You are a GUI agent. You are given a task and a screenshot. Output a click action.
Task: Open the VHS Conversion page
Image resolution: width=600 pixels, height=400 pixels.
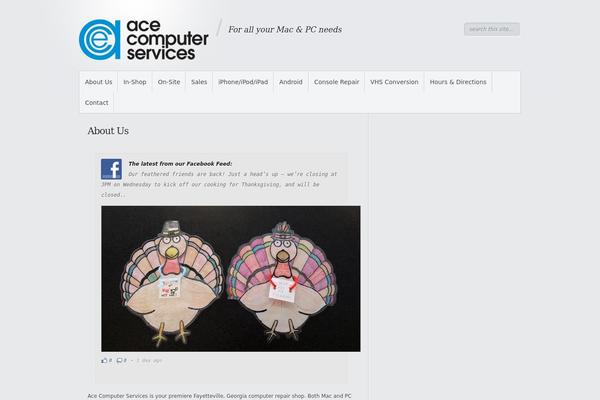(394, 82)
